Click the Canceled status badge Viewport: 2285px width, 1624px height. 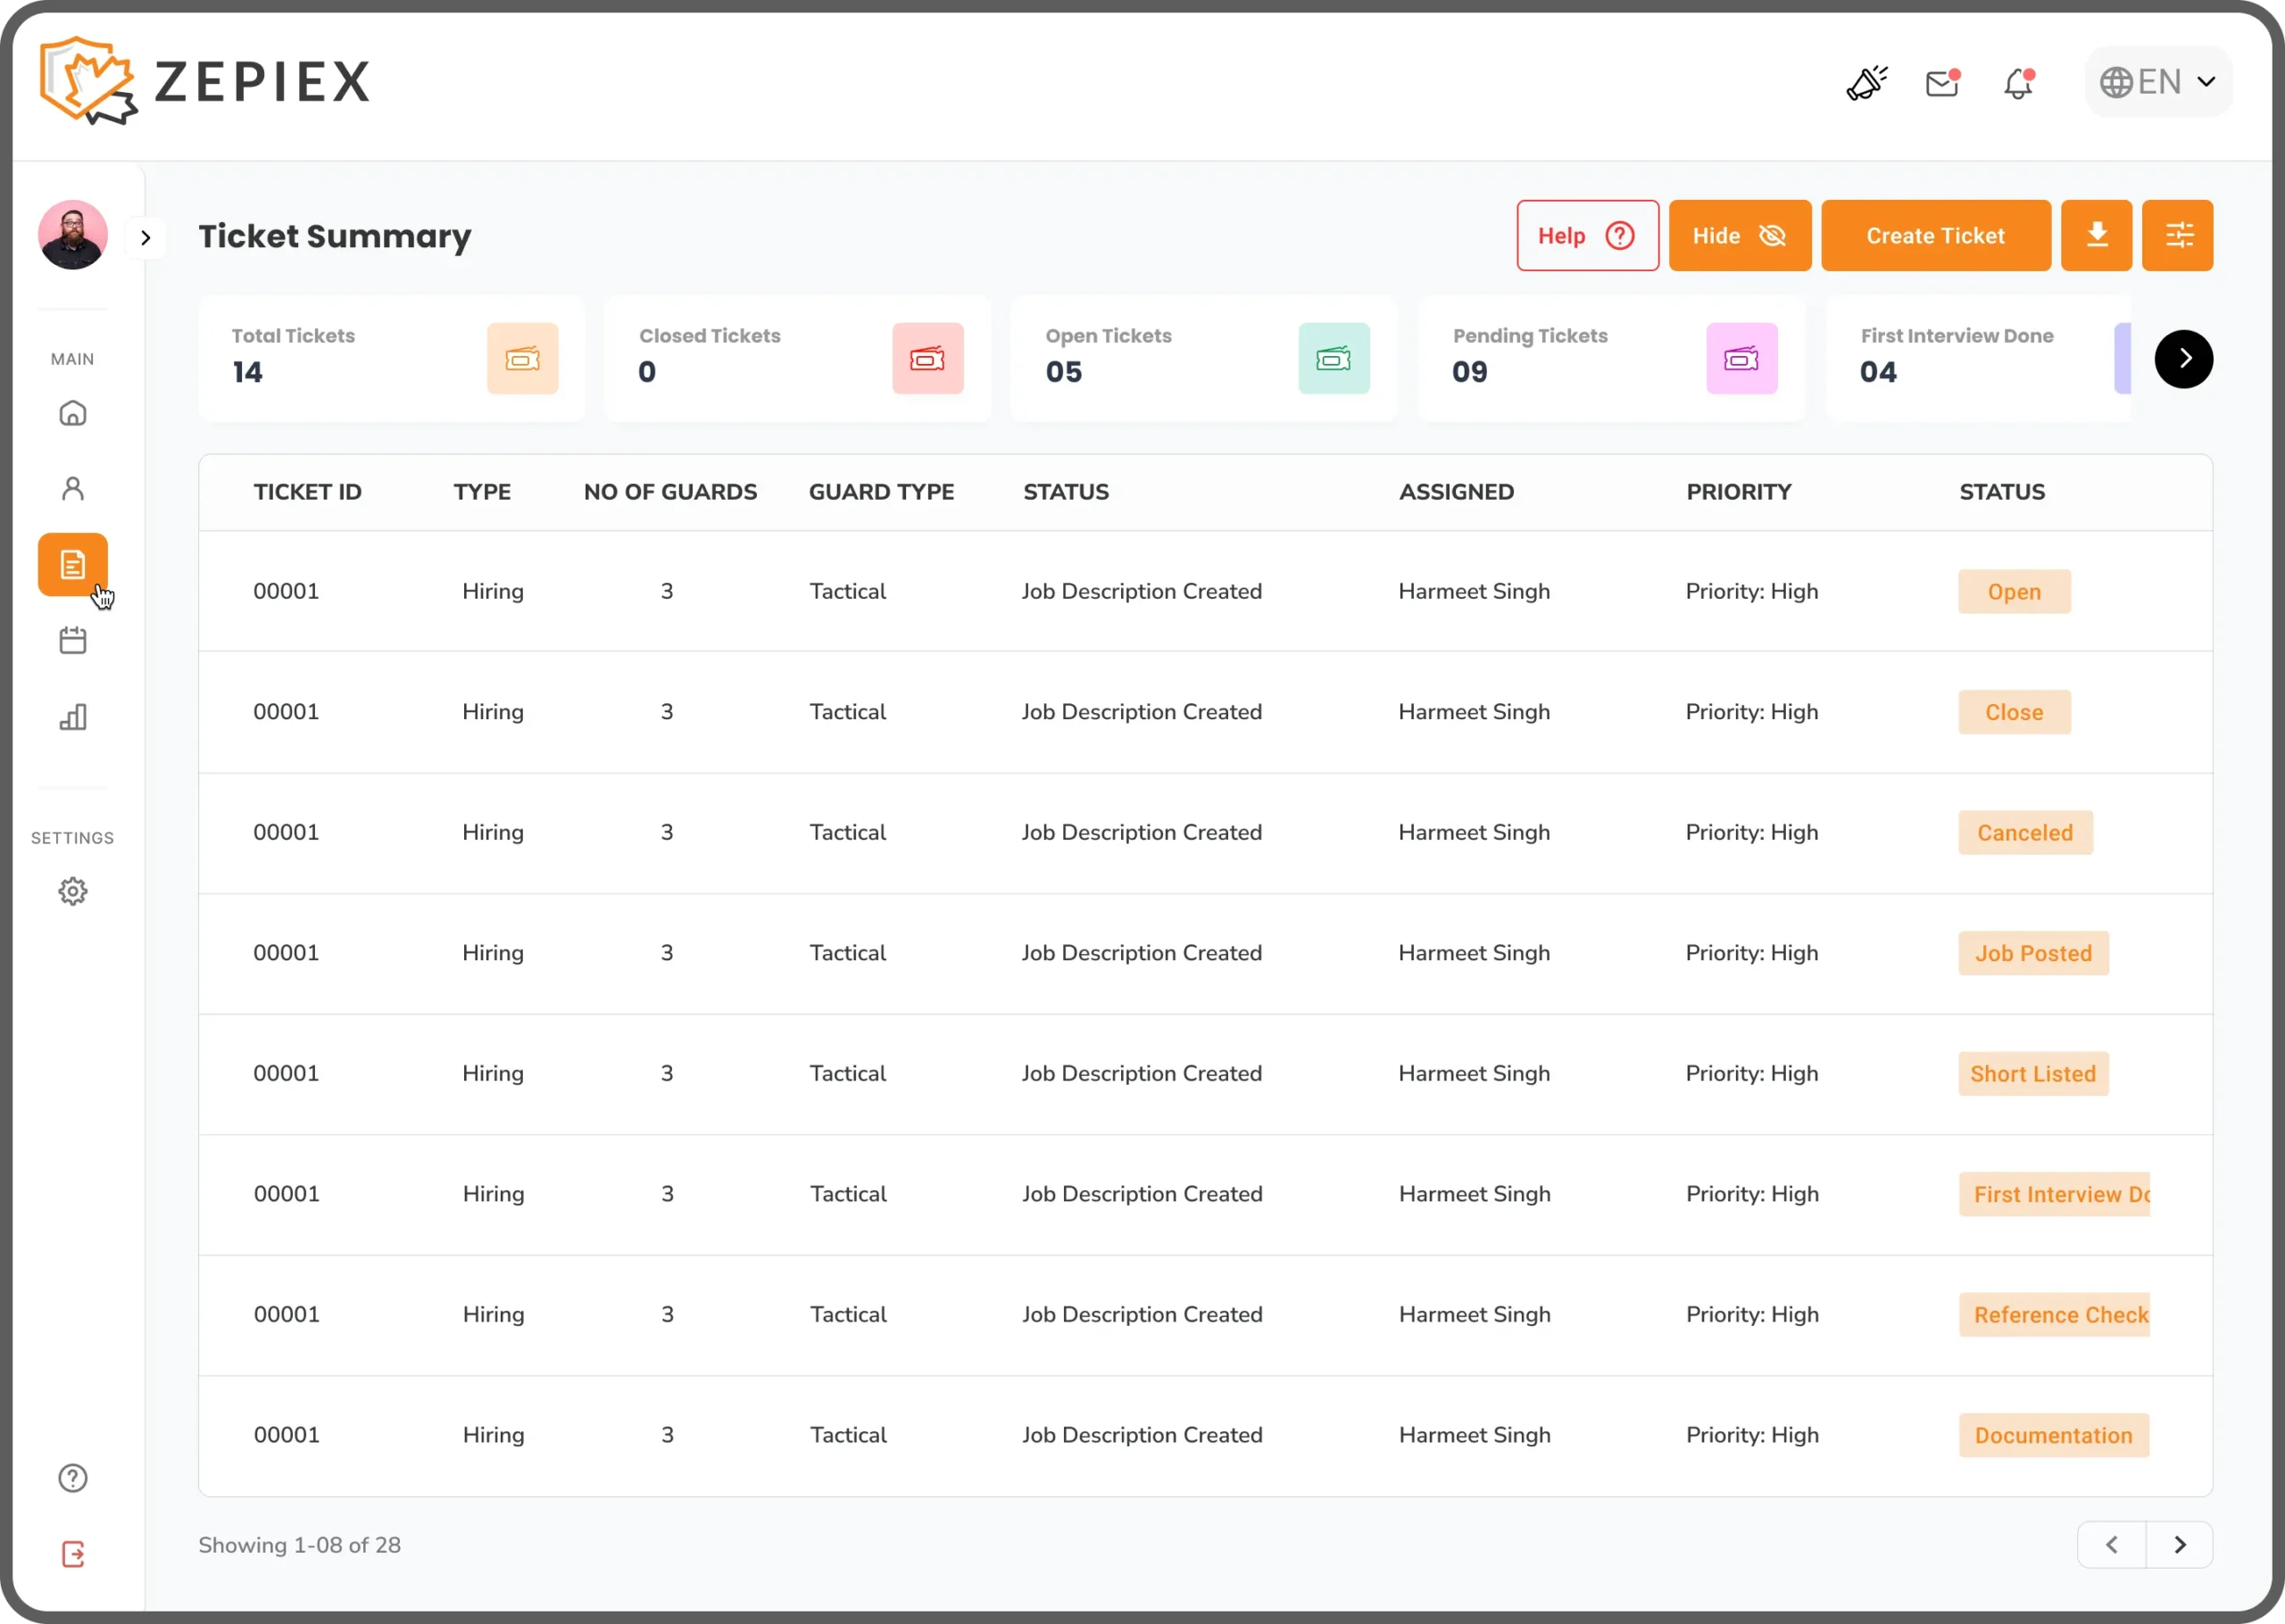pos(2024,833)
